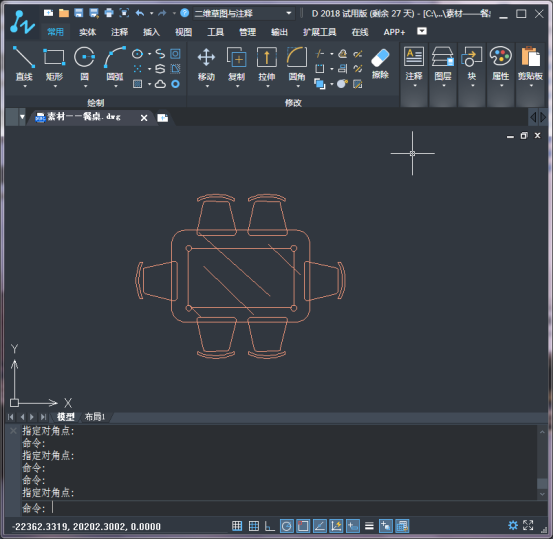Switch to the 注释 ribbon tab

pos(119,32)
